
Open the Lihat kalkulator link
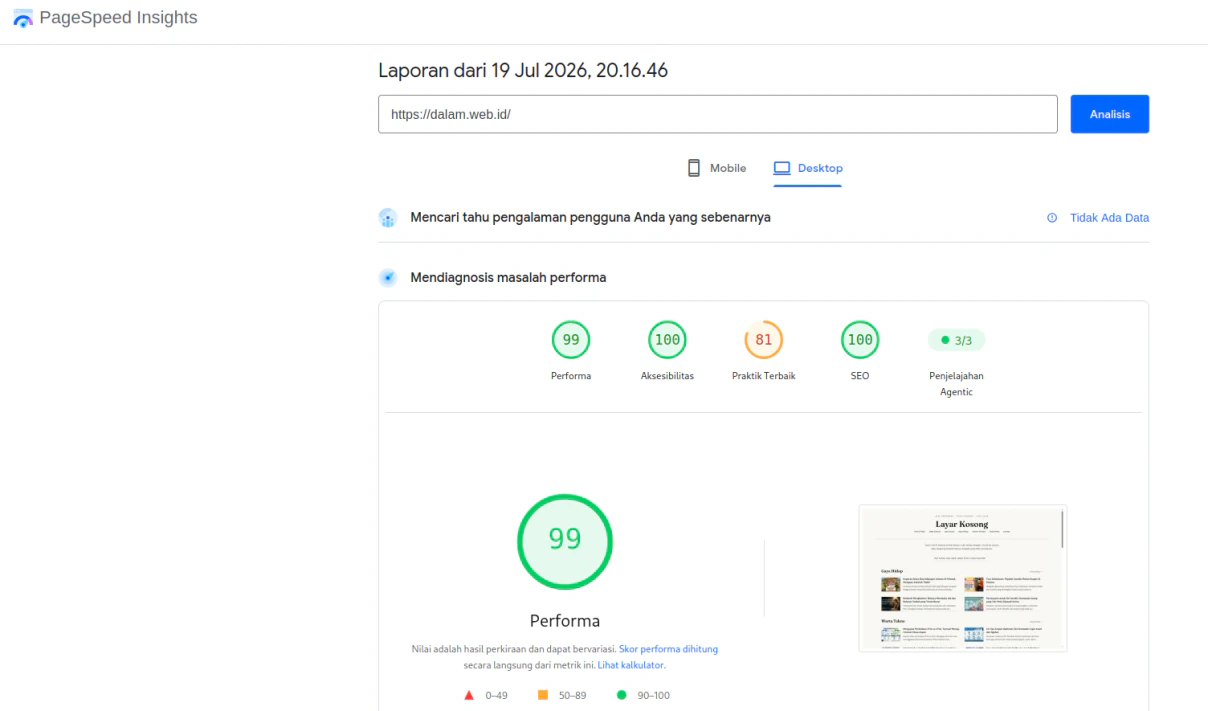[x=631, y=665]
